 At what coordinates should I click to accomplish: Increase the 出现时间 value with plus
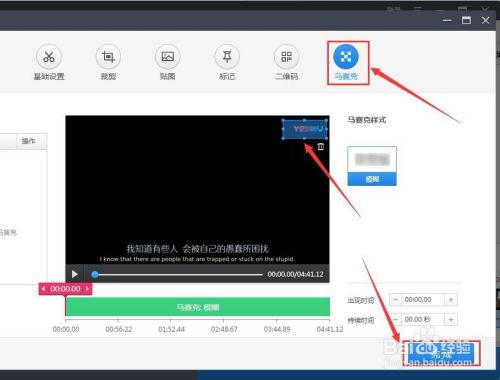pyautogui.click(x=451, y=300)
